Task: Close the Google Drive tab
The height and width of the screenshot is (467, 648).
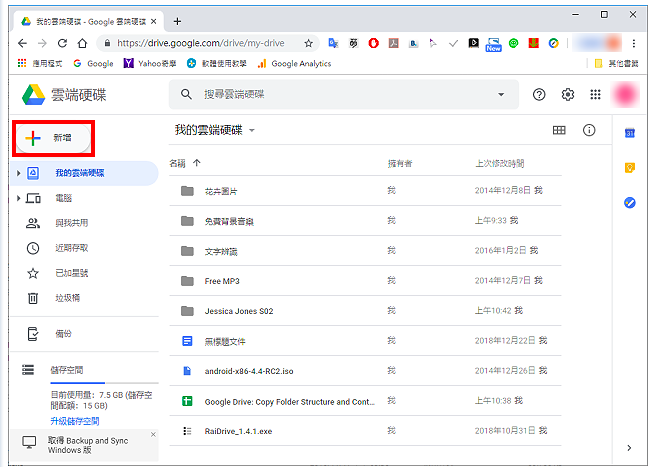Action: 154,21
